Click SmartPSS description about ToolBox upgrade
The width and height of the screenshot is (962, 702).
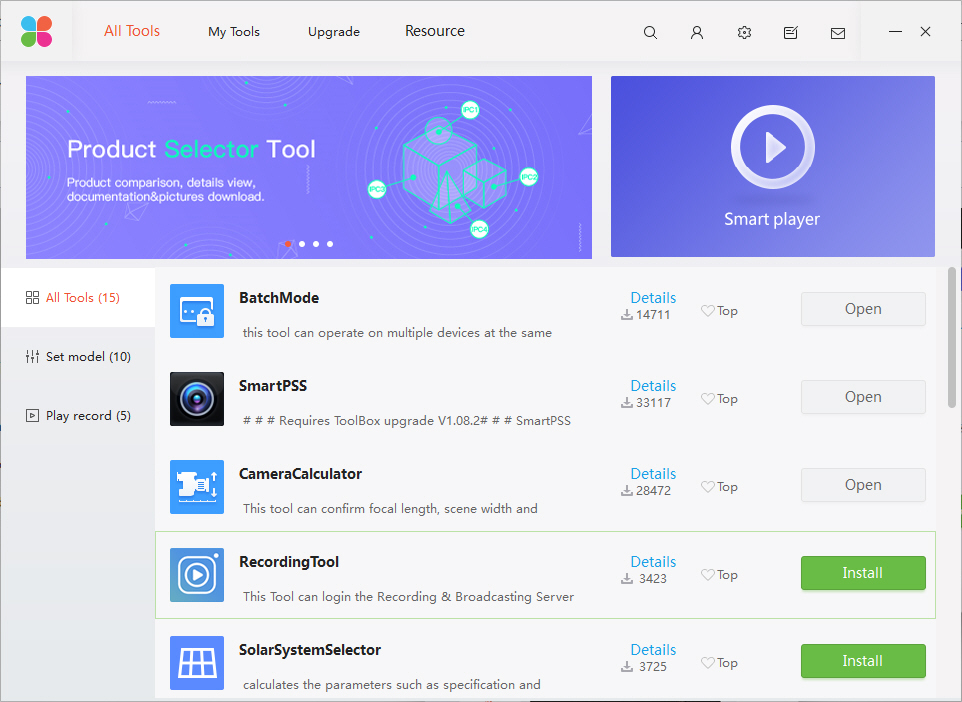407,421
